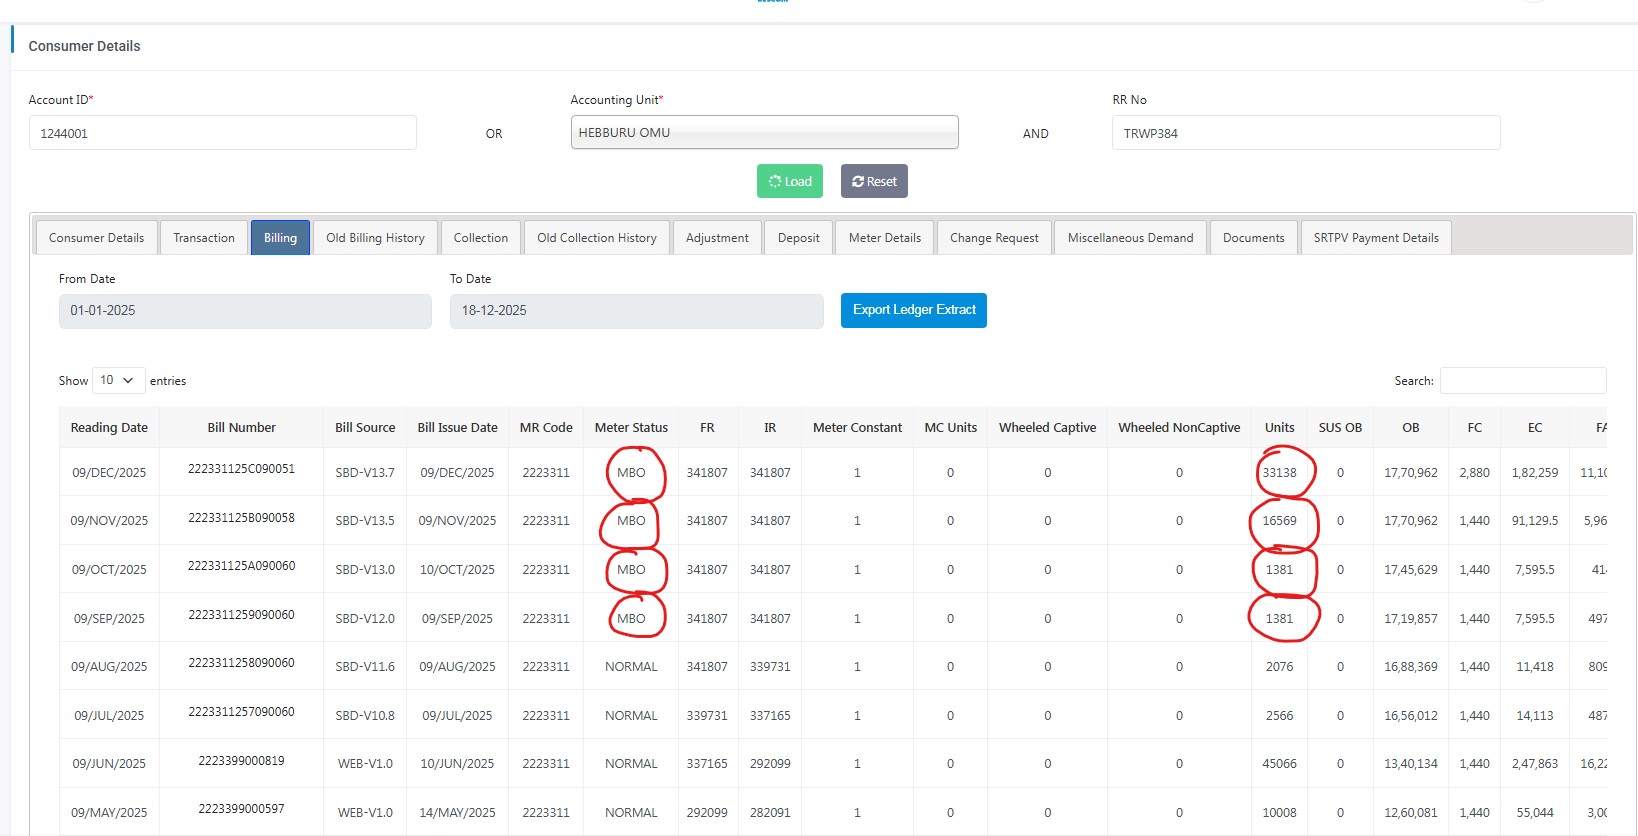
Task: Click the table Search box
Action: pyautogui.click(x=1522, y=380)
